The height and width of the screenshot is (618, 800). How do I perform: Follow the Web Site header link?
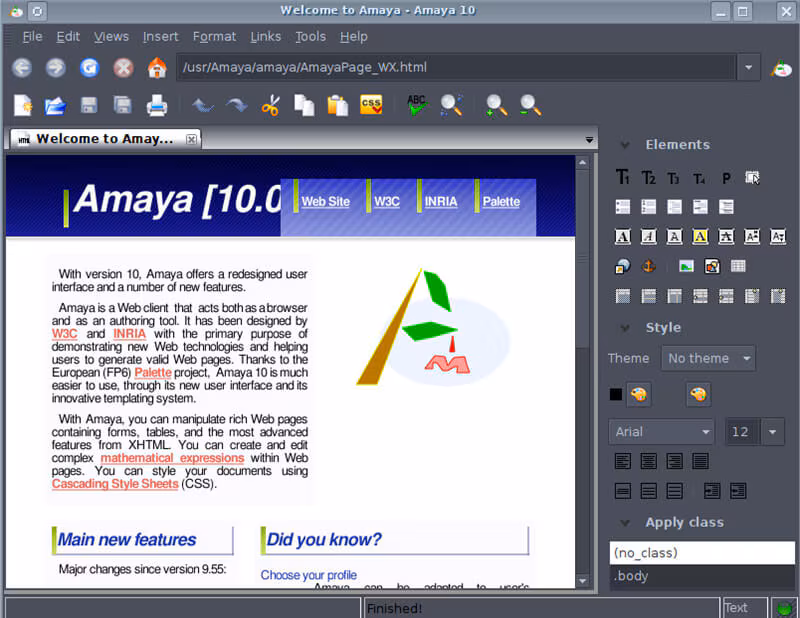click(326, 202)
